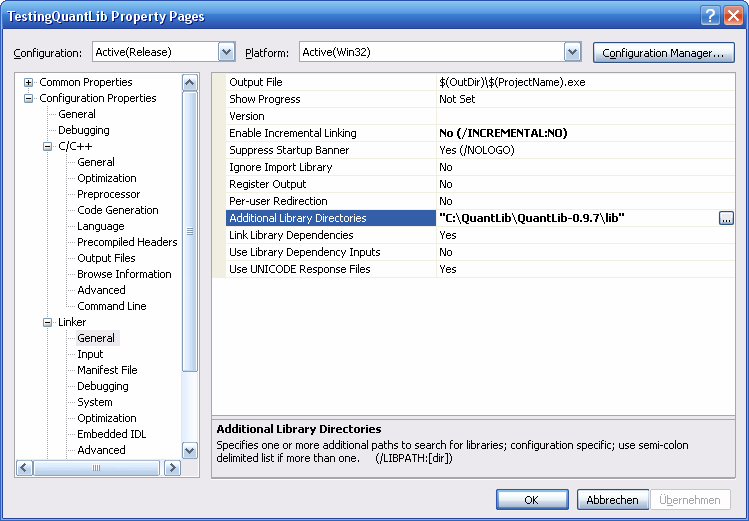Select General under Configuration Properties

(x=77, y=114)
